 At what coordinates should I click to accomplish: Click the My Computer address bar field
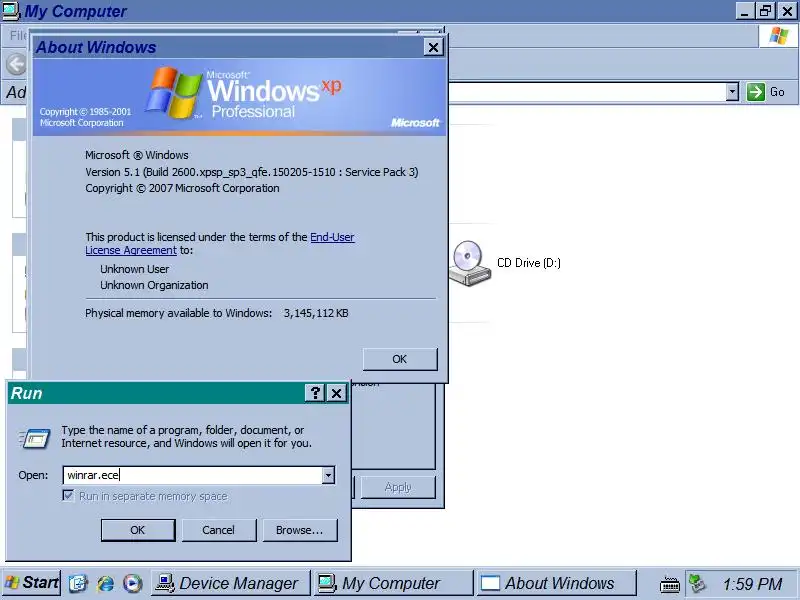(x=587, y=92)
